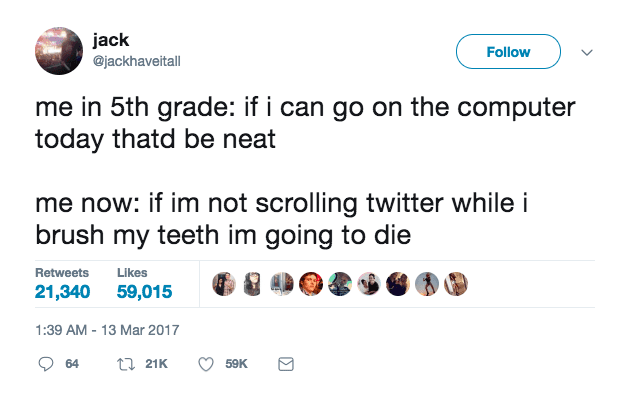Click the reply speech bubble icon
Viewport: 632px width, 403px height.
pos(45,365)
